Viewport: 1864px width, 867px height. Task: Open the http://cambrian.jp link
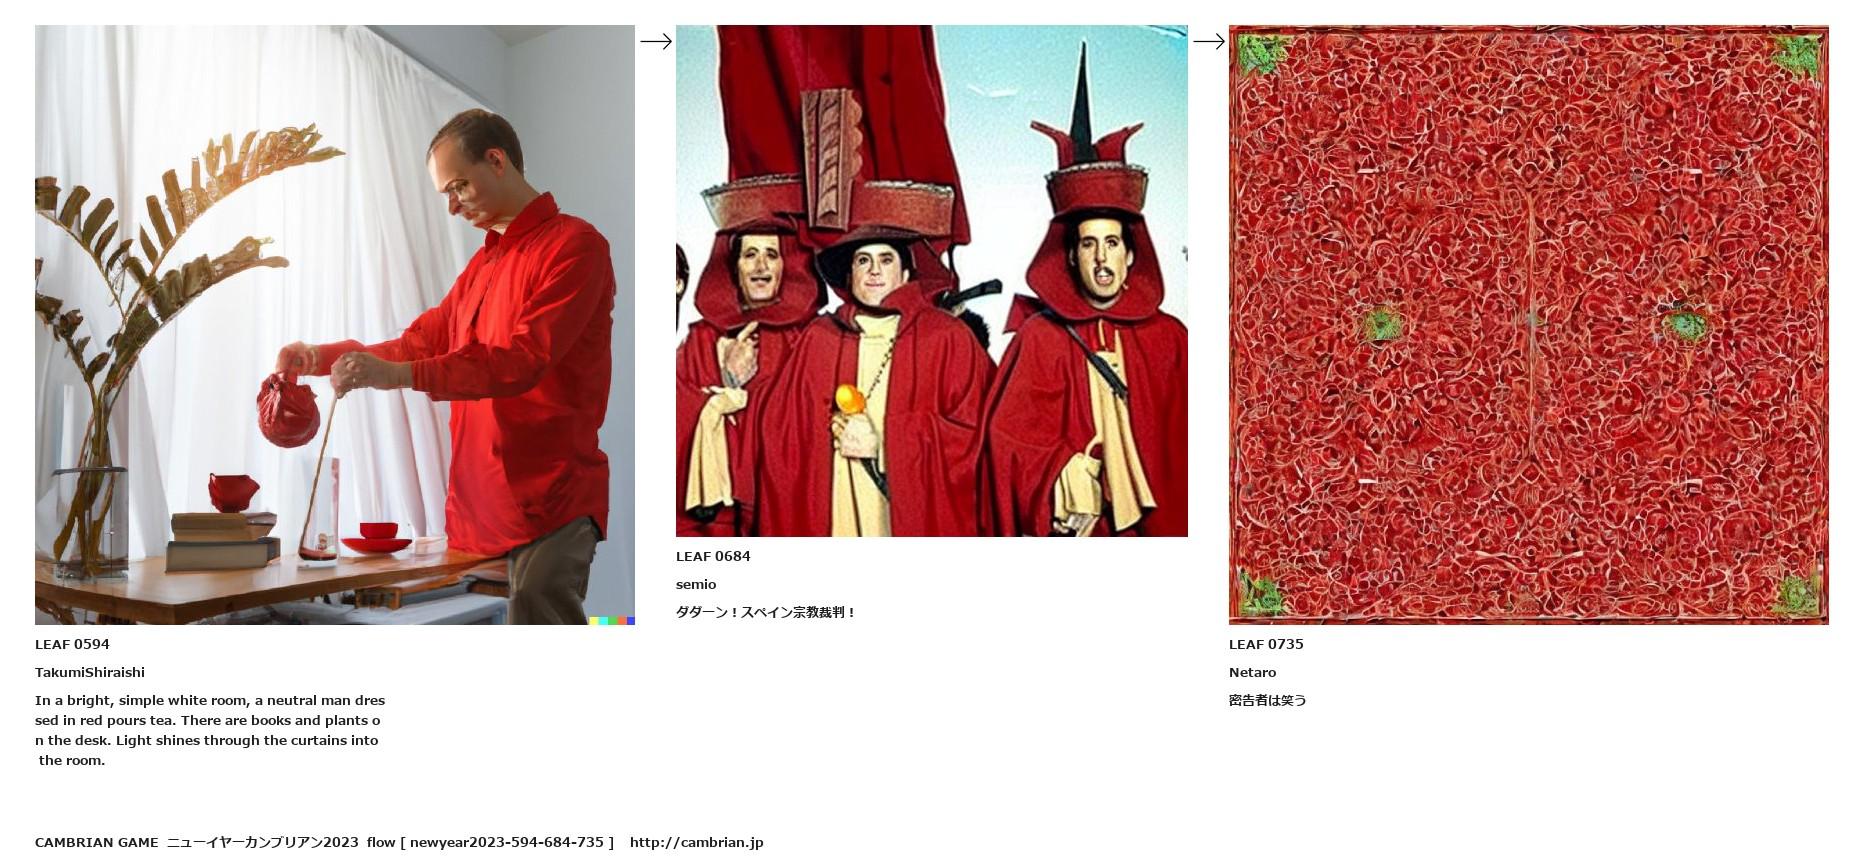(697, 842)
